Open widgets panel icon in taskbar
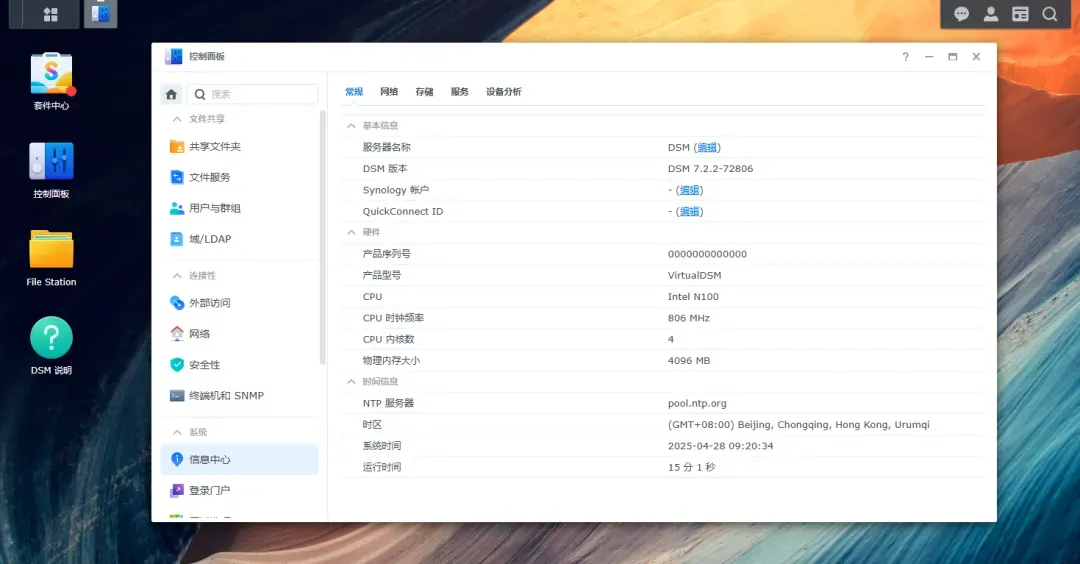This screenshot has width=1080, height=564. coord(1020,14)
